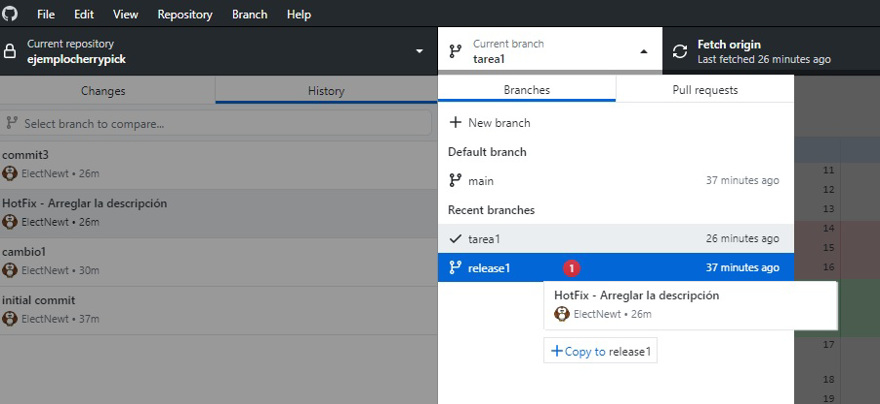This screenshot has width=880, height=404.
Task: Click Copy to release1 button
Action: pos(601,351)
